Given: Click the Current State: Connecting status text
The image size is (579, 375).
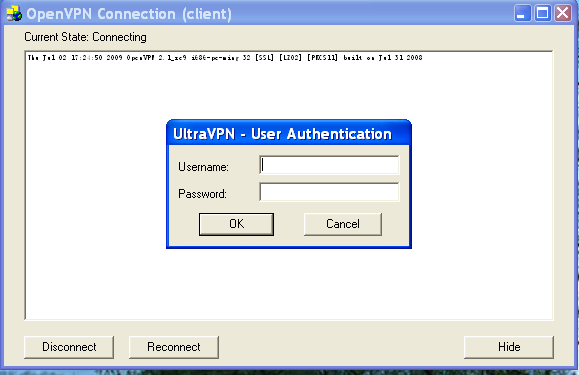Looking at the screenshot, I should click(85, 37).
